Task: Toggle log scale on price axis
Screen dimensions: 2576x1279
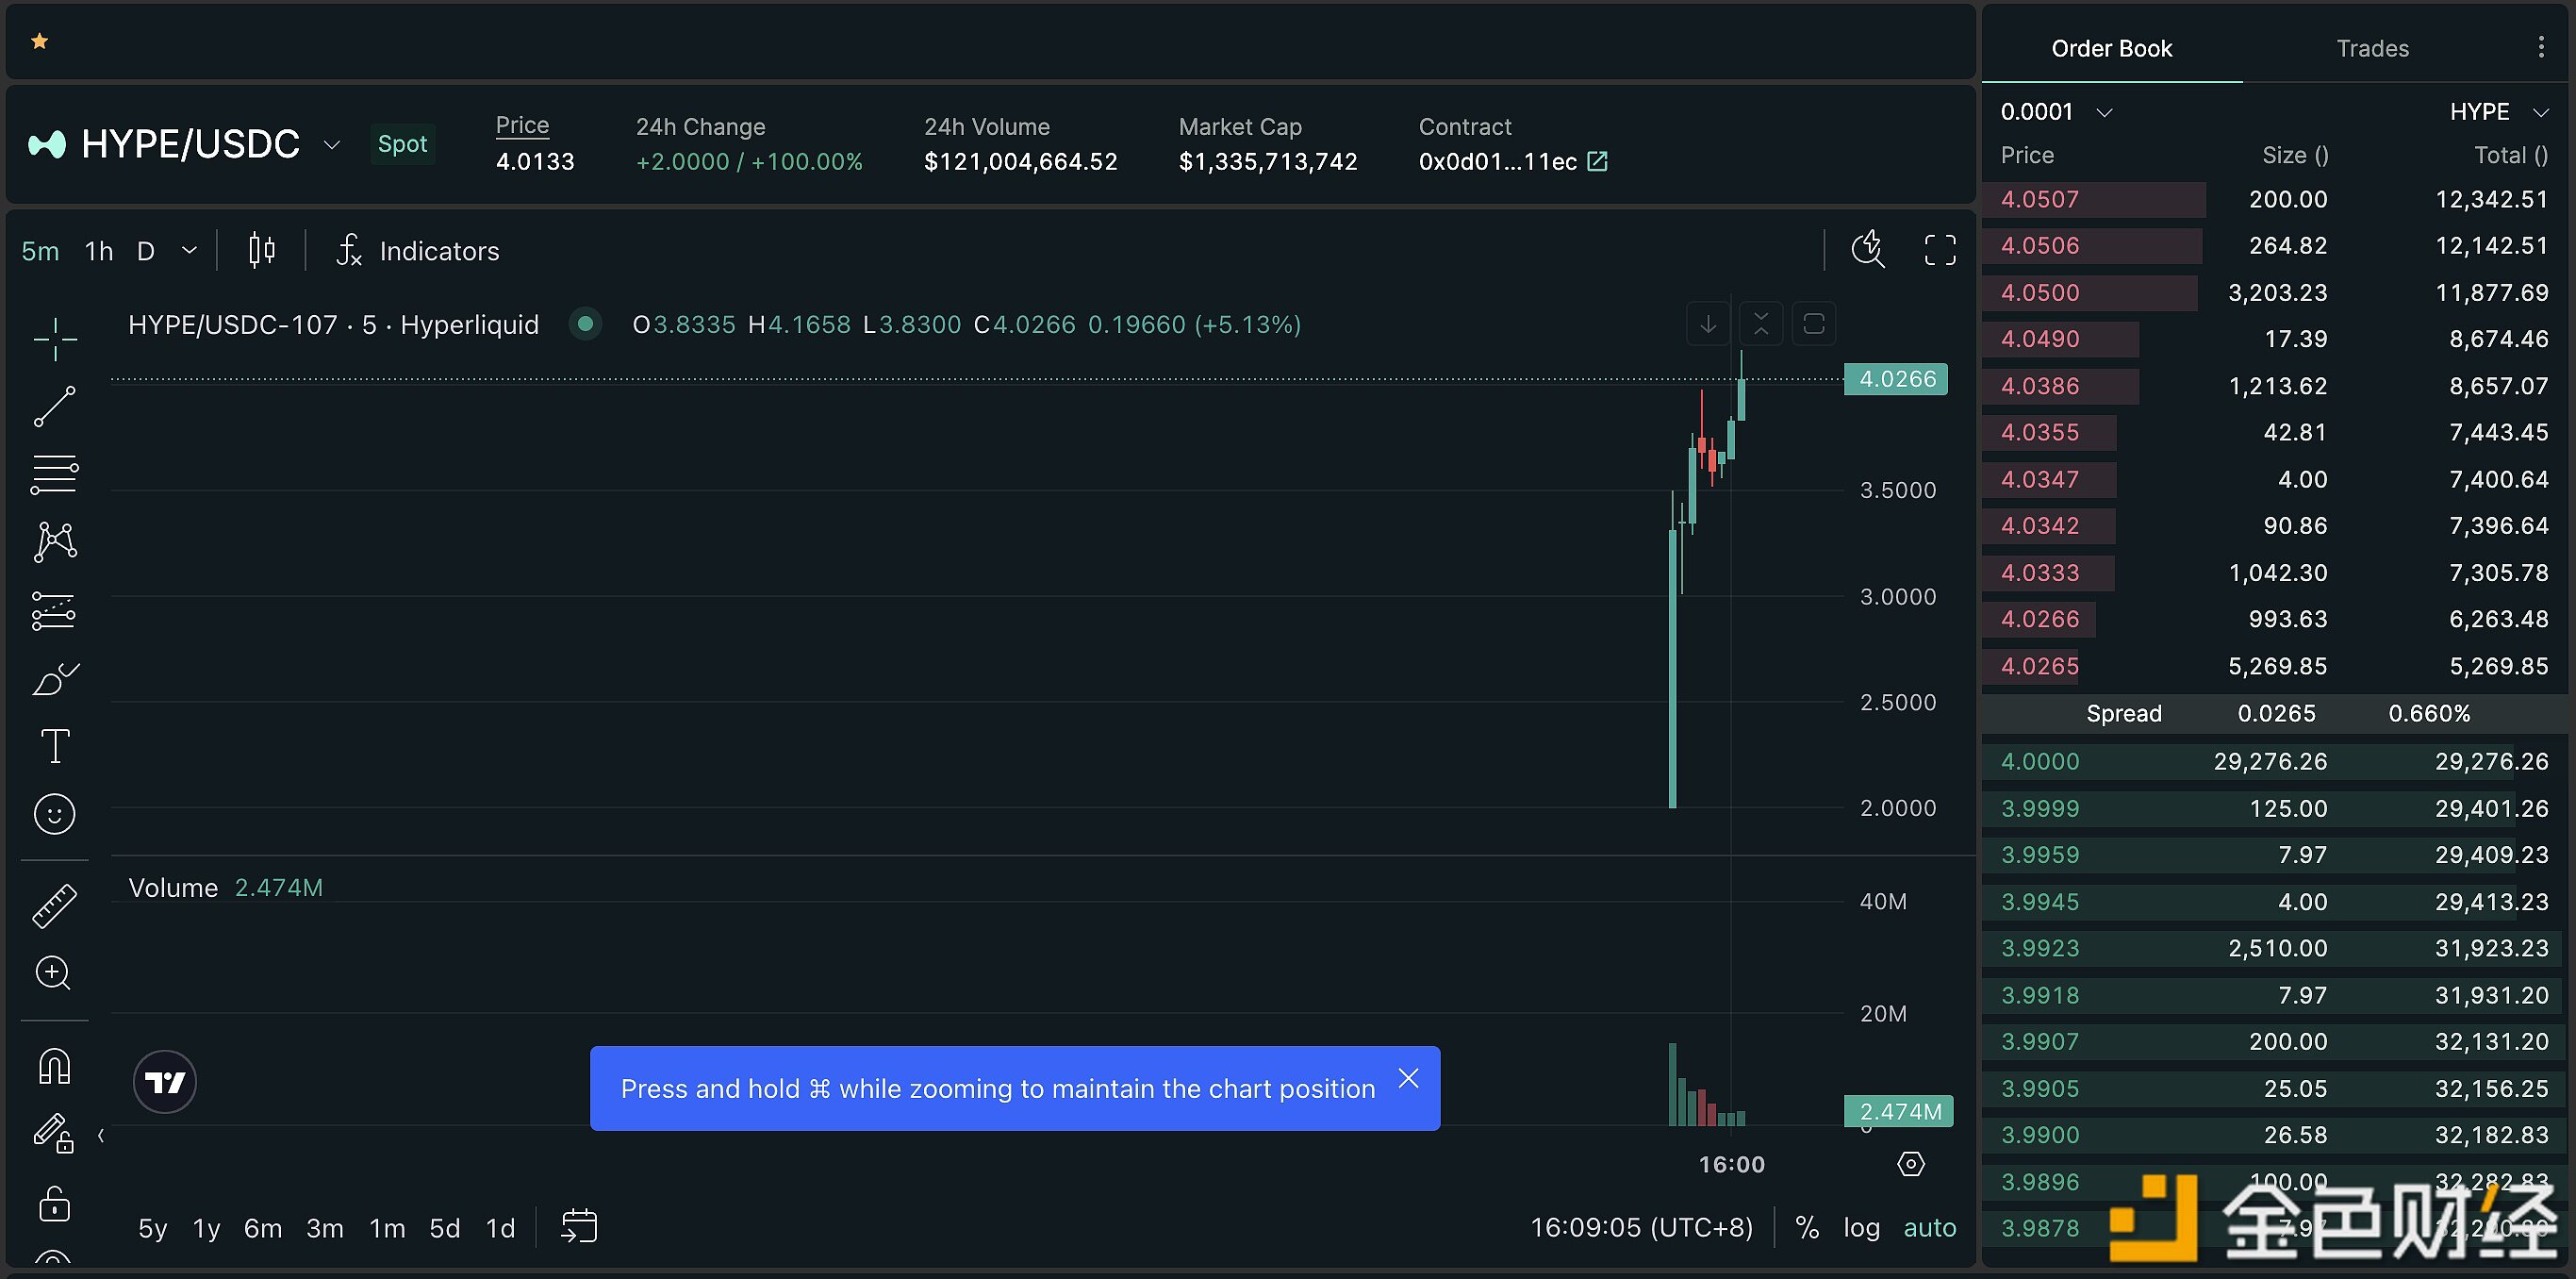Action: pos(1861,1228)
